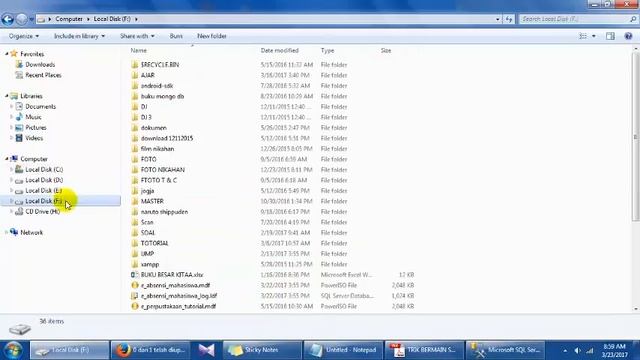The width and height of the screenshot is (640, 360).
Task: Select Local Disk (D:) drive icon
Action: [x=19, y=180]
